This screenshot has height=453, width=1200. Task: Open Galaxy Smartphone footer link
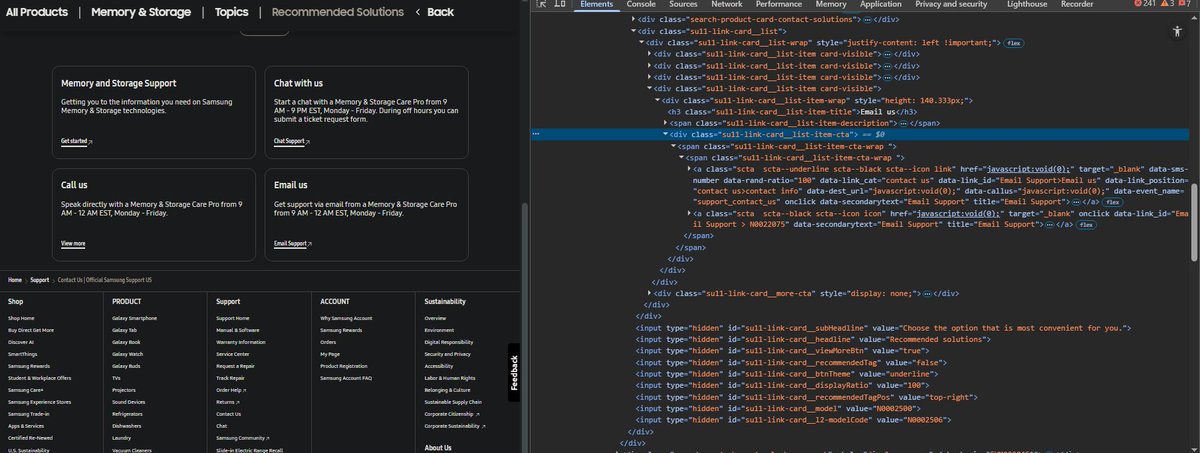(135, 318)
